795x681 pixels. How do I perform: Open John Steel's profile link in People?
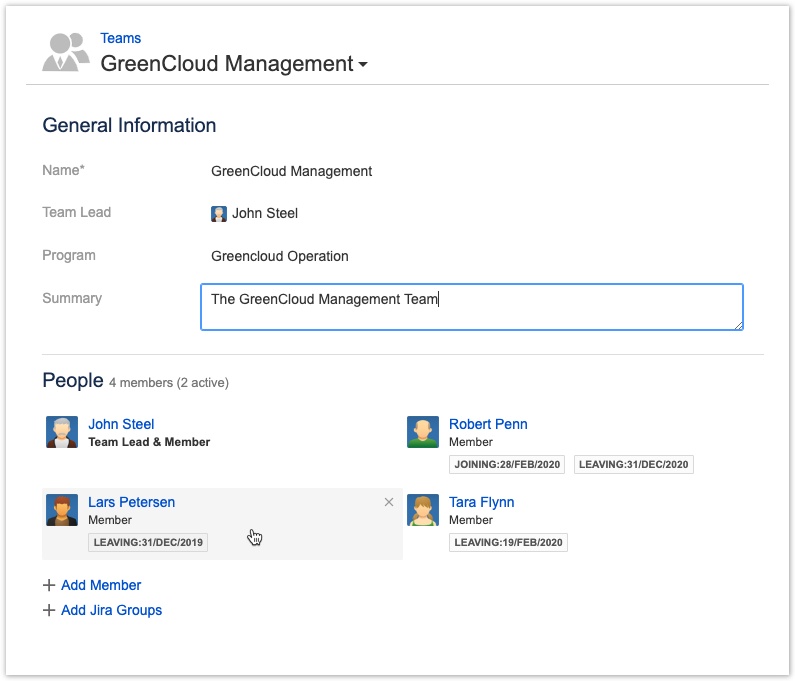click(x=121, y=424)
